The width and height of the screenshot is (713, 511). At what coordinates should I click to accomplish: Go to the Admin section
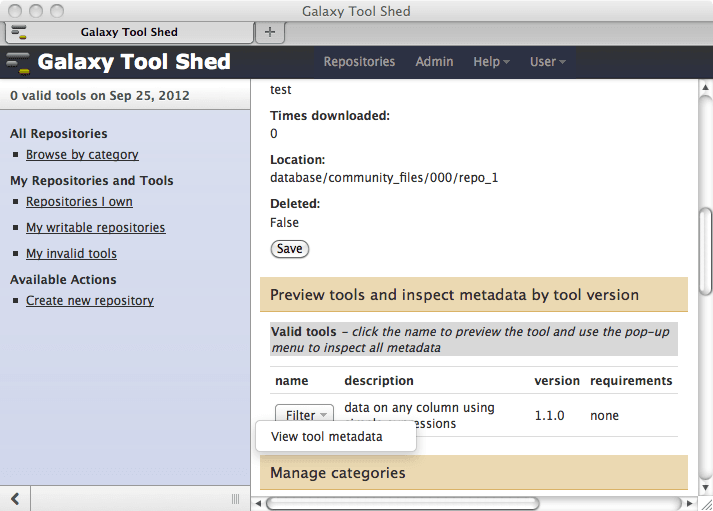point(434,62)
